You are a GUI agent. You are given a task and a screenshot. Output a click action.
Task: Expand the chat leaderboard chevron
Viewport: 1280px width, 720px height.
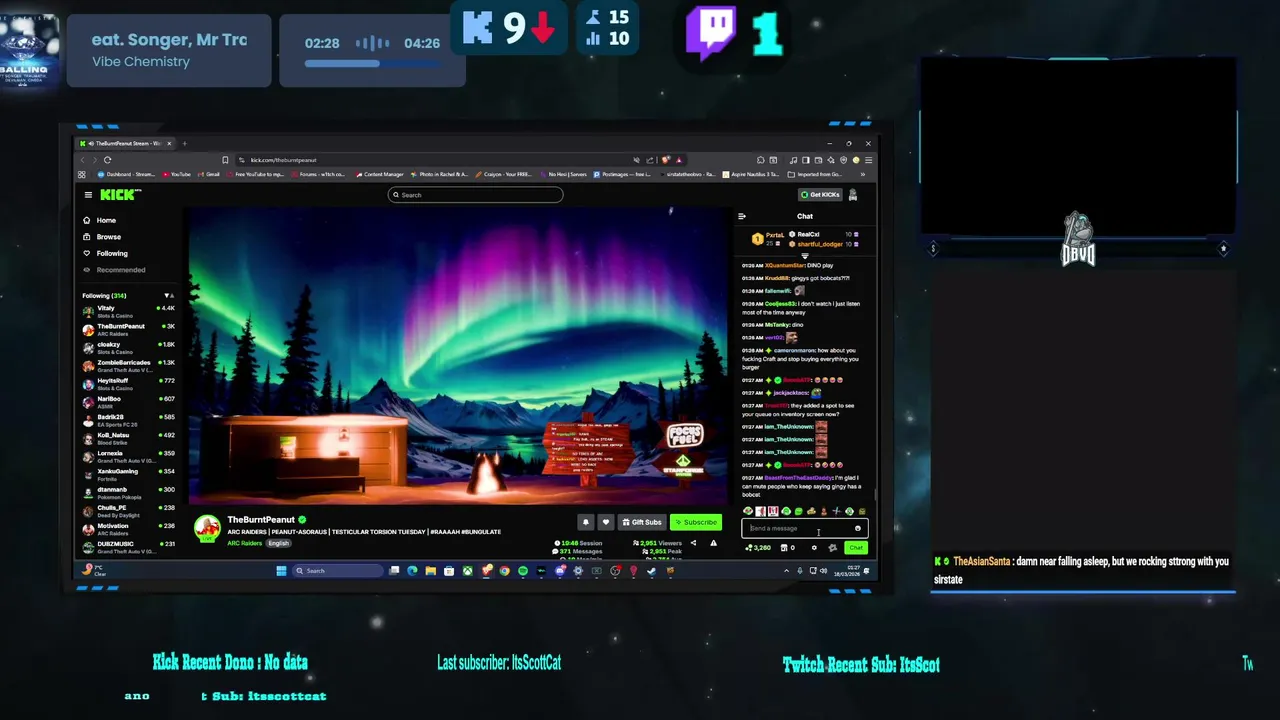coord(805,256)
